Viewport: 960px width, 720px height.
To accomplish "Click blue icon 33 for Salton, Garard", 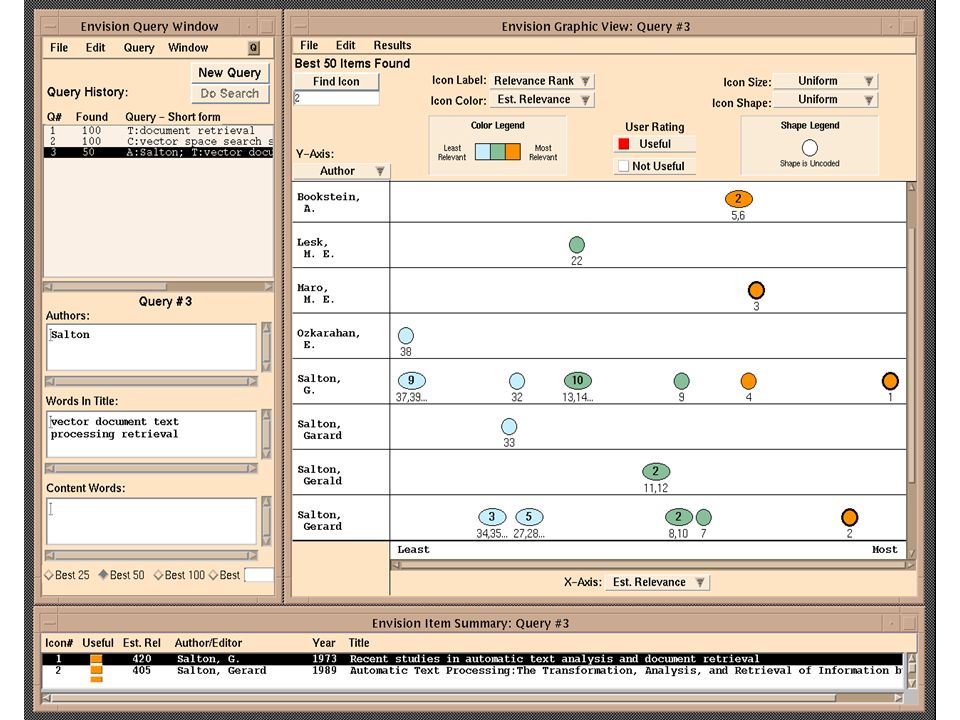I will 509,427.
